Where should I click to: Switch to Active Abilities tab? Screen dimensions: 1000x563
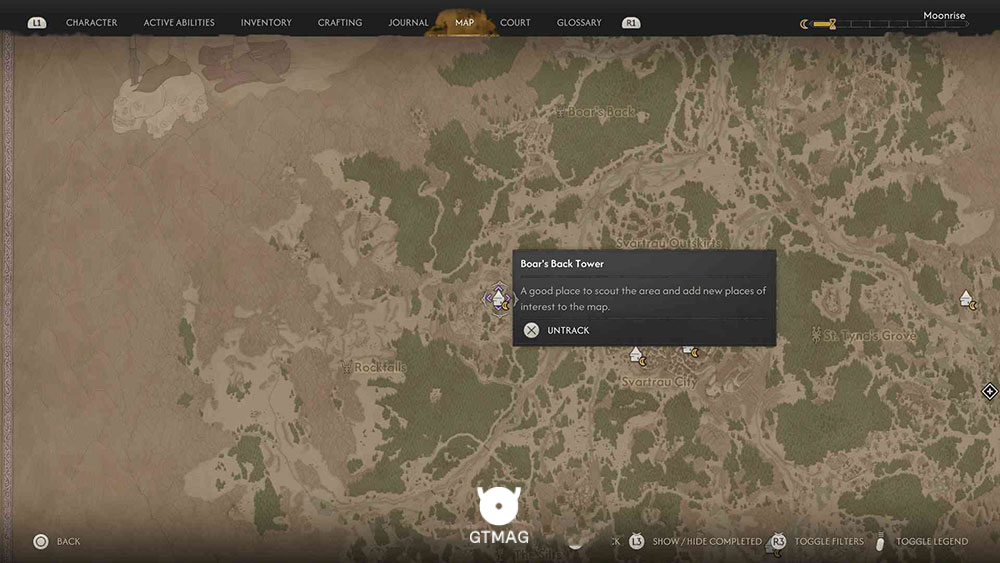coord(179,22)
